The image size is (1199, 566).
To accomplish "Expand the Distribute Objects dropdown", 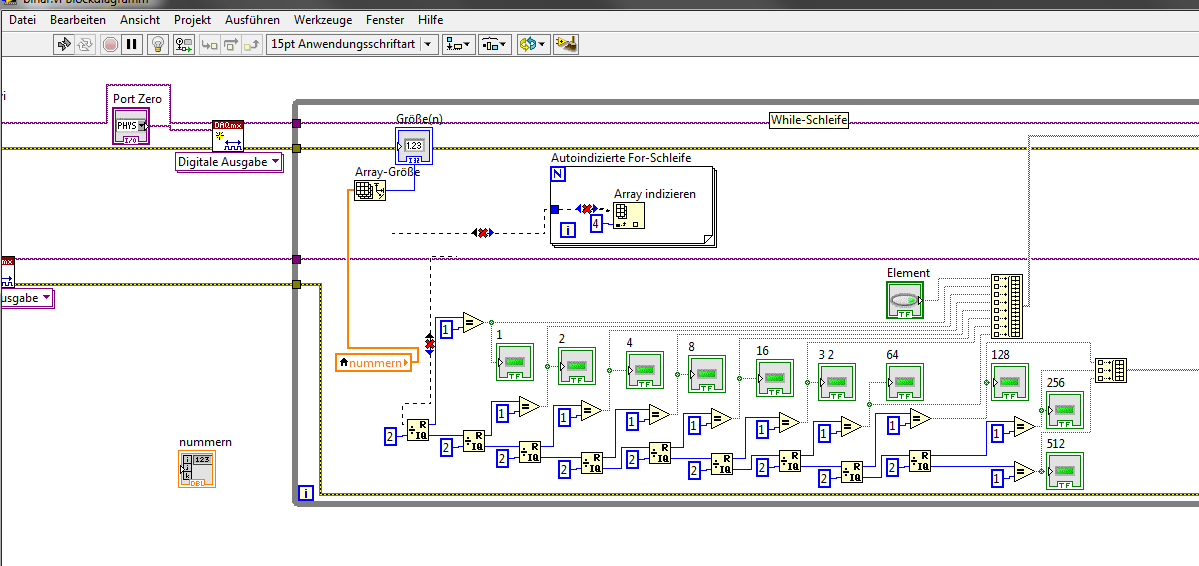I will click(x=494, y=44).
